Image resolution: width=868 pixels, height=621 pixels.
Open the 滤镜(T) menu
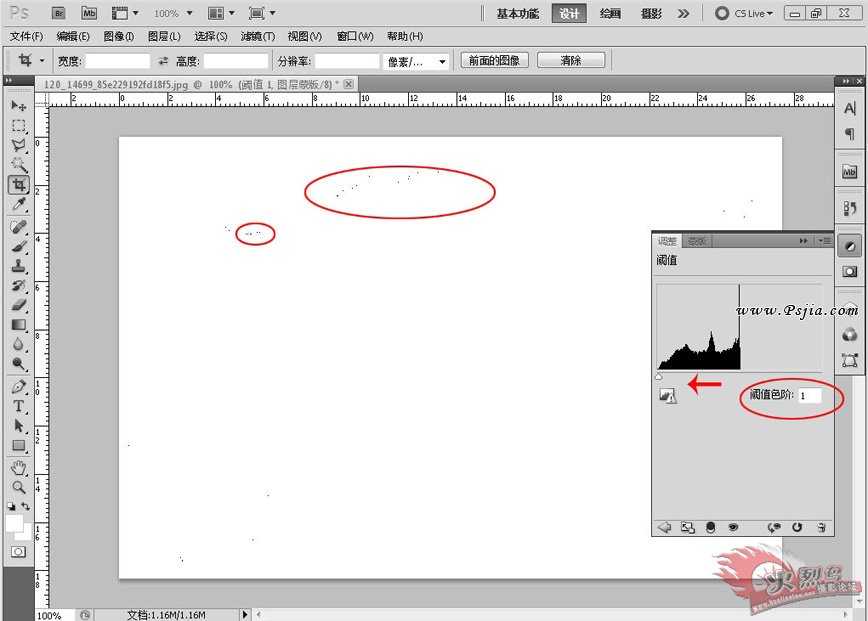[257, 37]
